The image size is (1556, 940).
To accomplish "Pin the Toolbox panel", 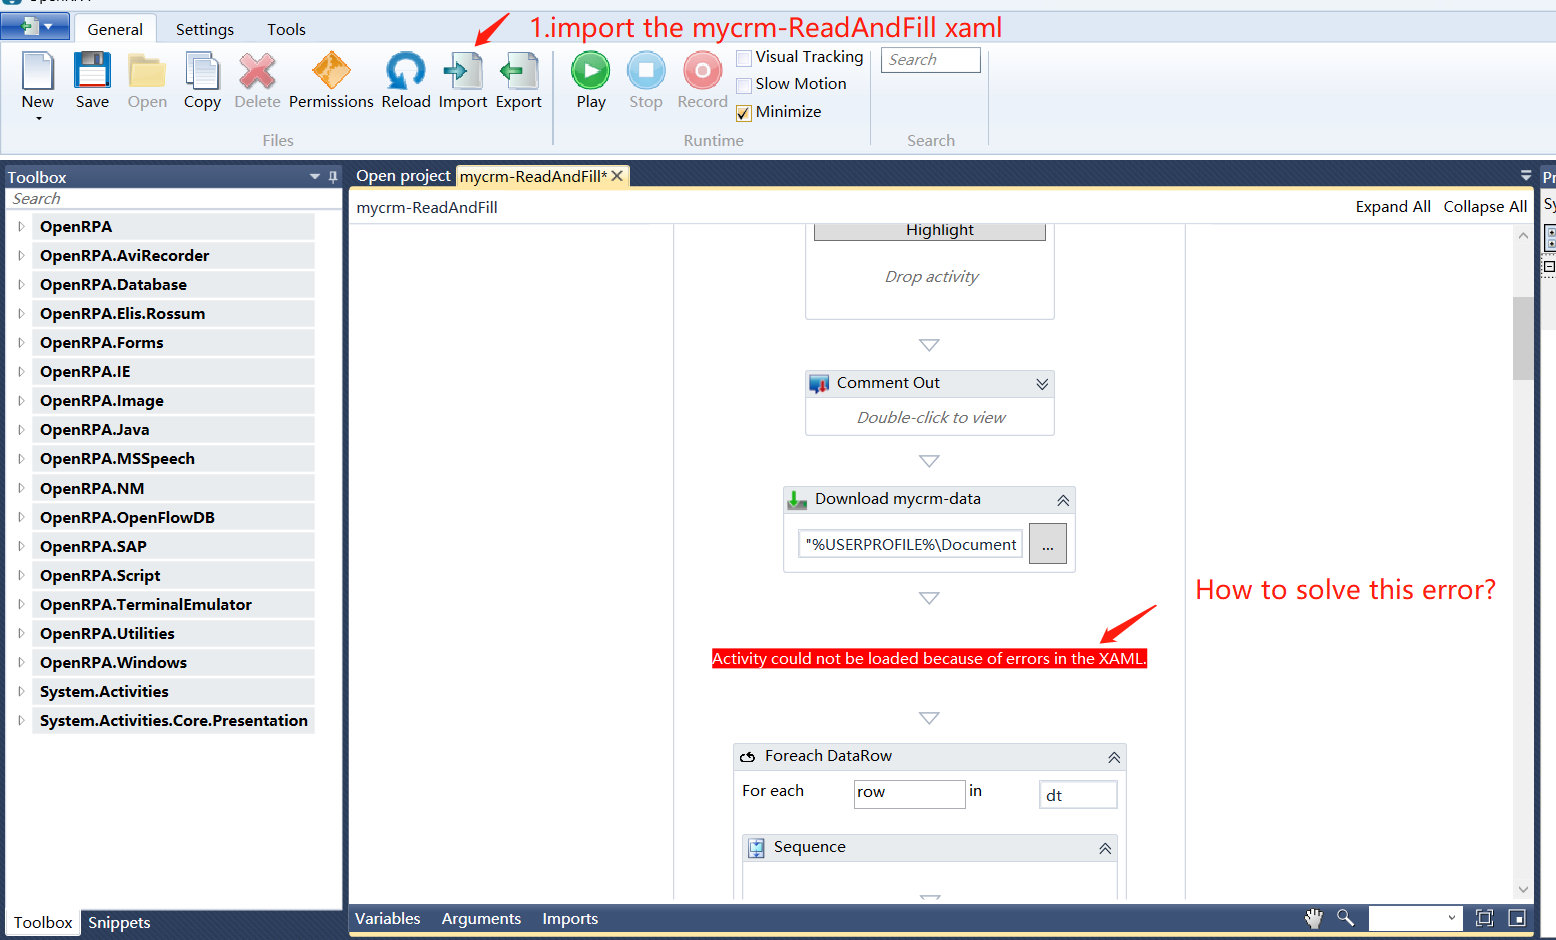I will click(x=333, y=177).
